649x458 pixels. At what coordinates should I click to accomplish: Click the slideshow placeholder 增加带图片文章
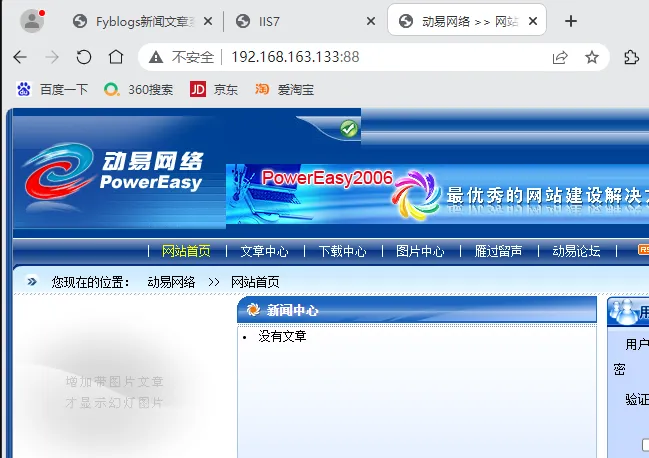pos(115,381)
